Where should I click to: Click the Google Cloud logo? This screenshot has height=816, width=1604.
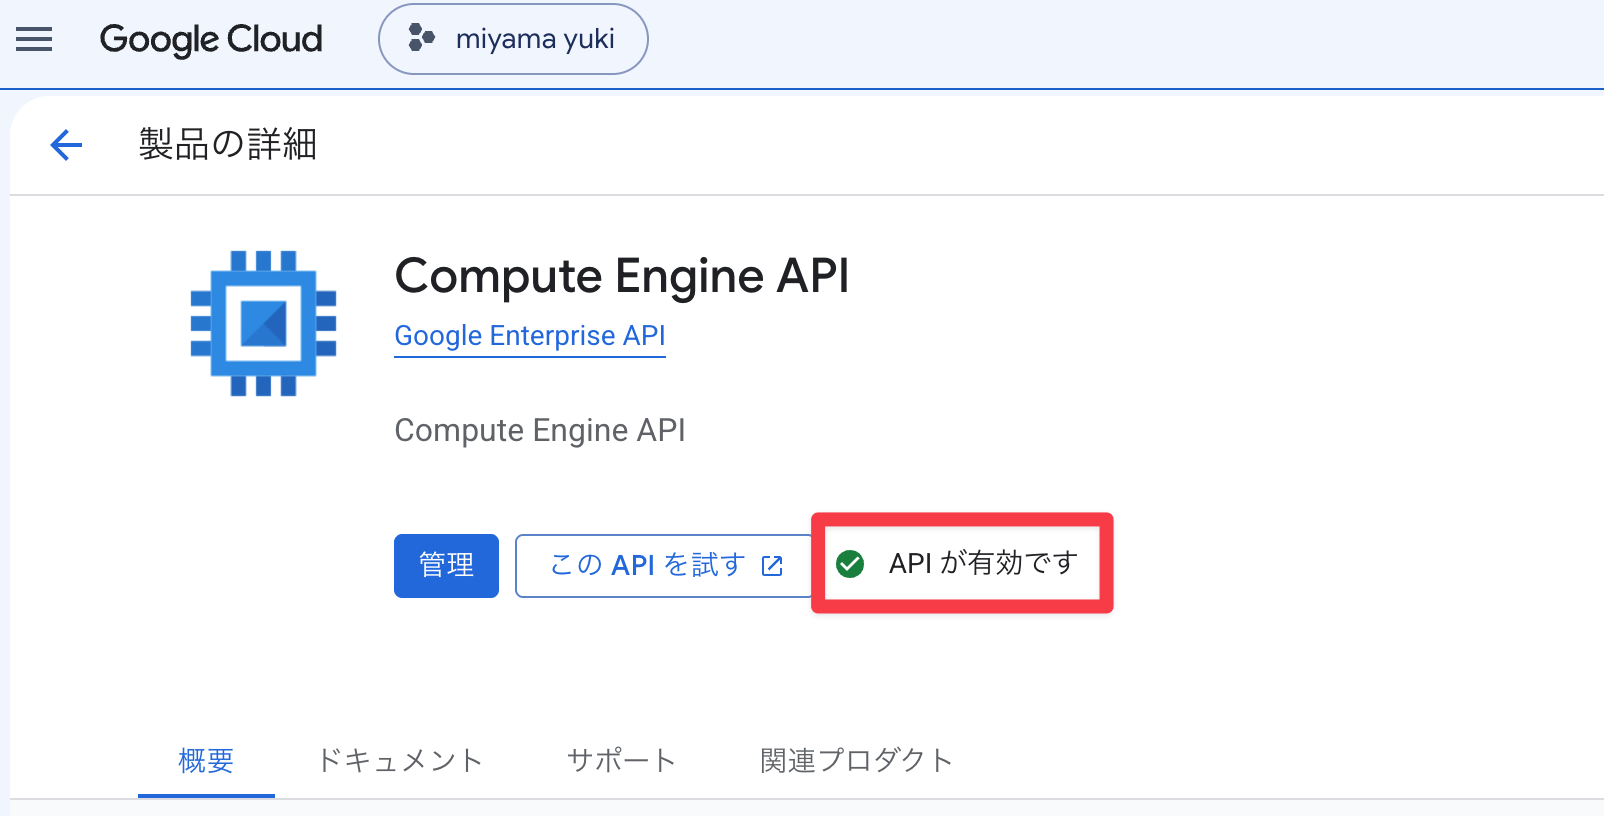coord(211,40)
